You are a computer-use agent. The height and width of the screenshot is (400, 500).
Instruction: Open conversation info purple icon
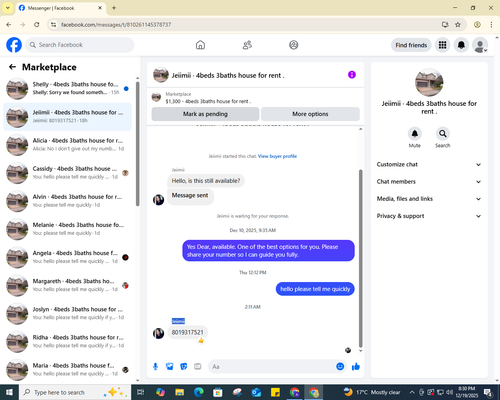[352, 75]
